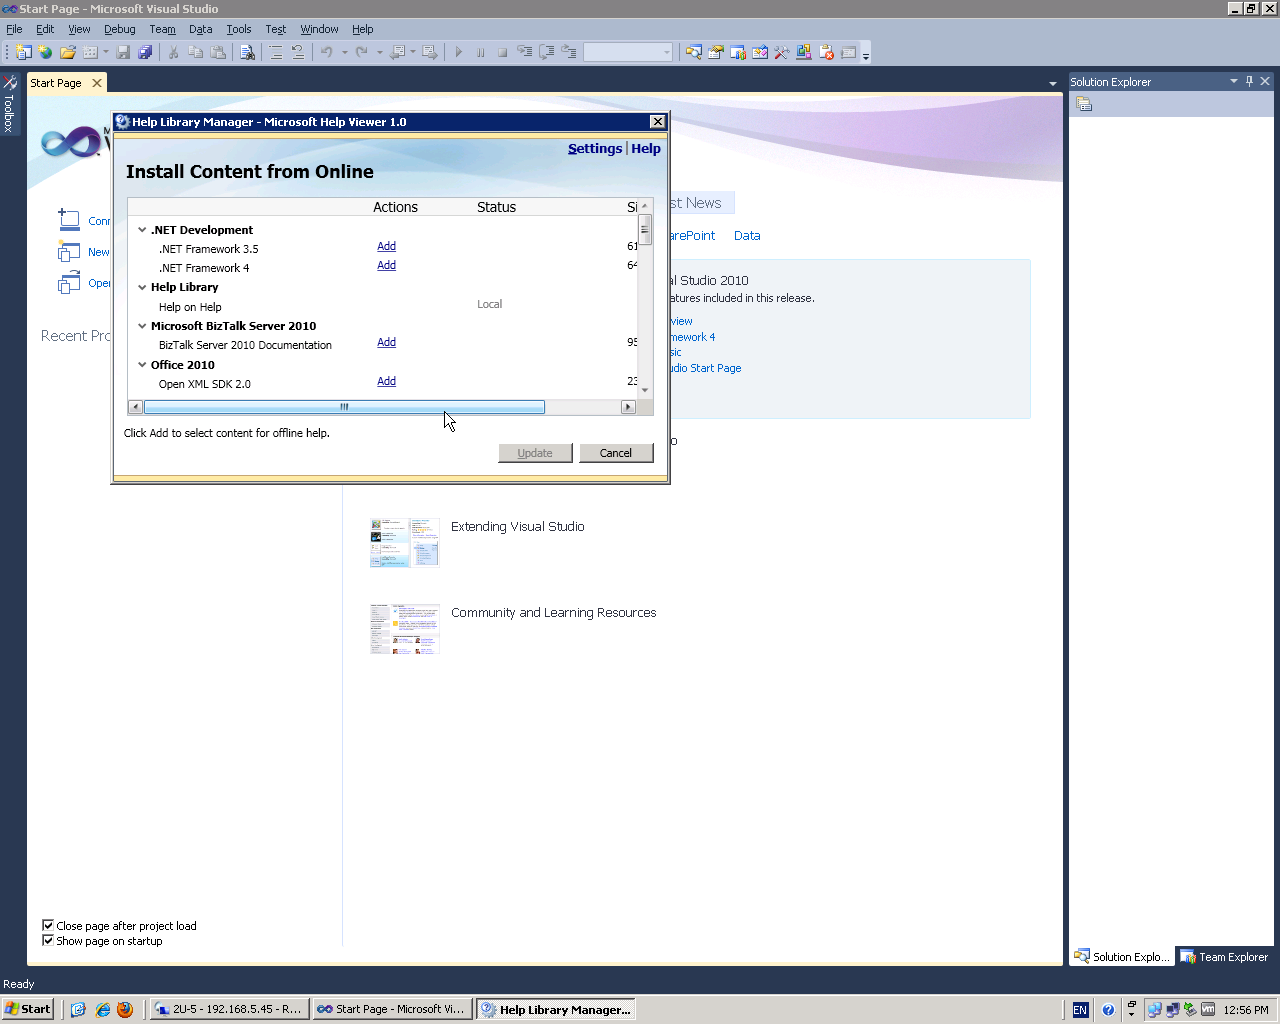Click the Start Debugging play icon
The height and width of the screenshot is (1024, 1280).
pos(459,52)
